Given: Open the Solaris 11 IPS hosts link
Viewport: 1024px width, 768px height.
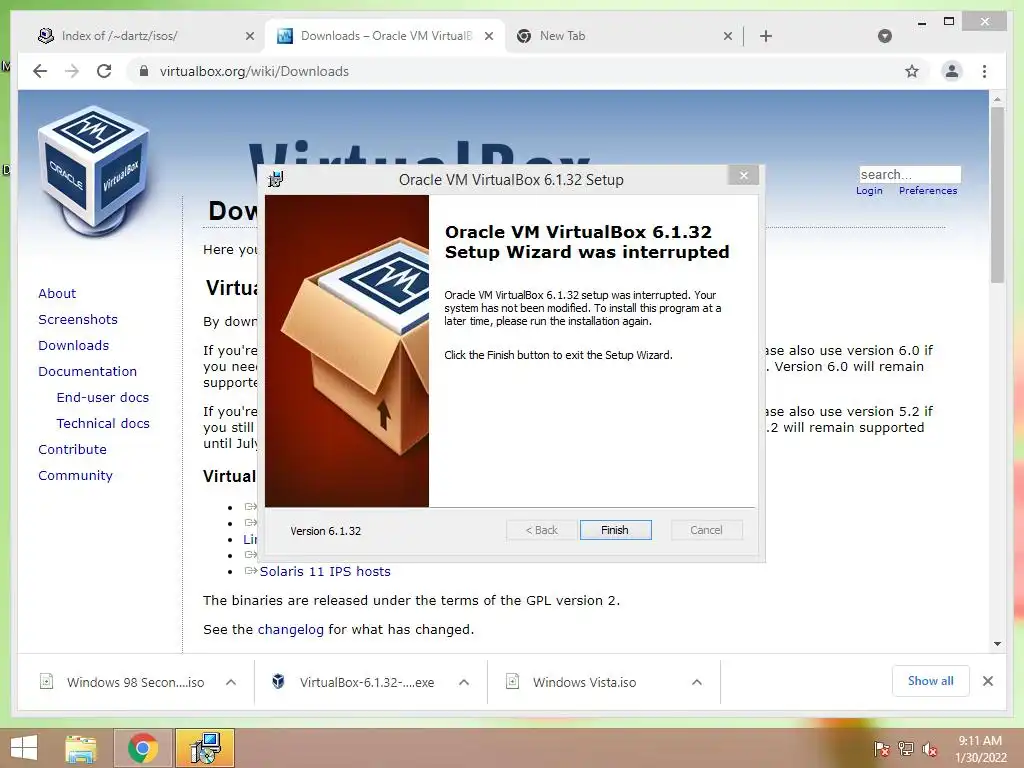Looking at the screenshot, I should pyautogui.click(x=325, y=571).
